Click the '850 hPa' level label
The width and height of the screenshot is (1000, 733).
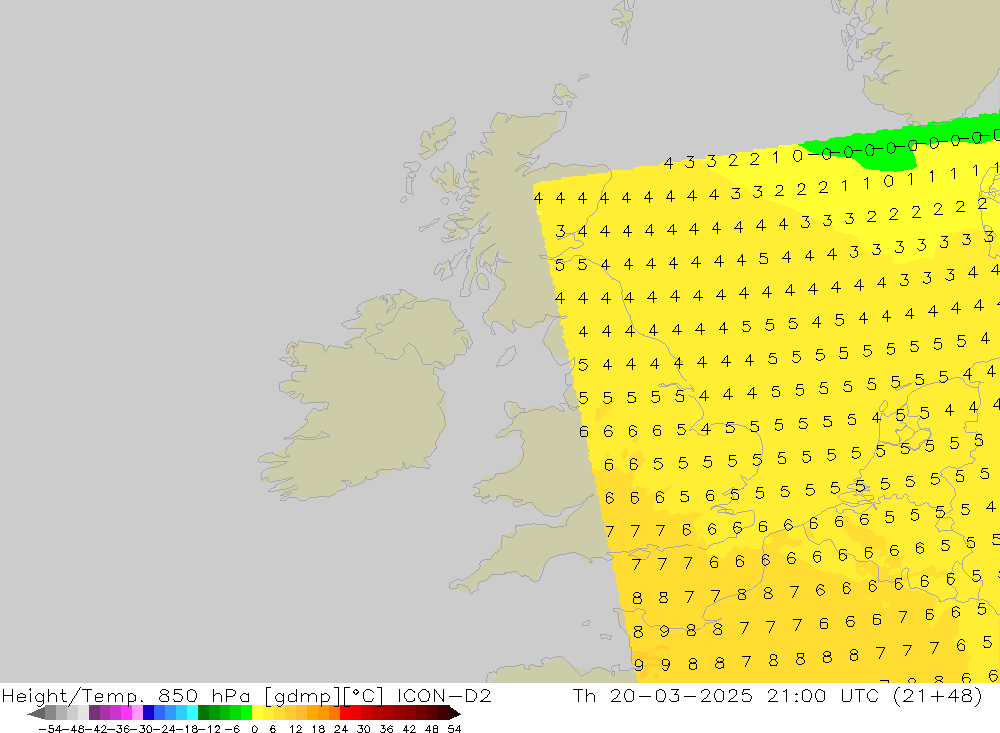pyautogui.click(x=205, y=695)
